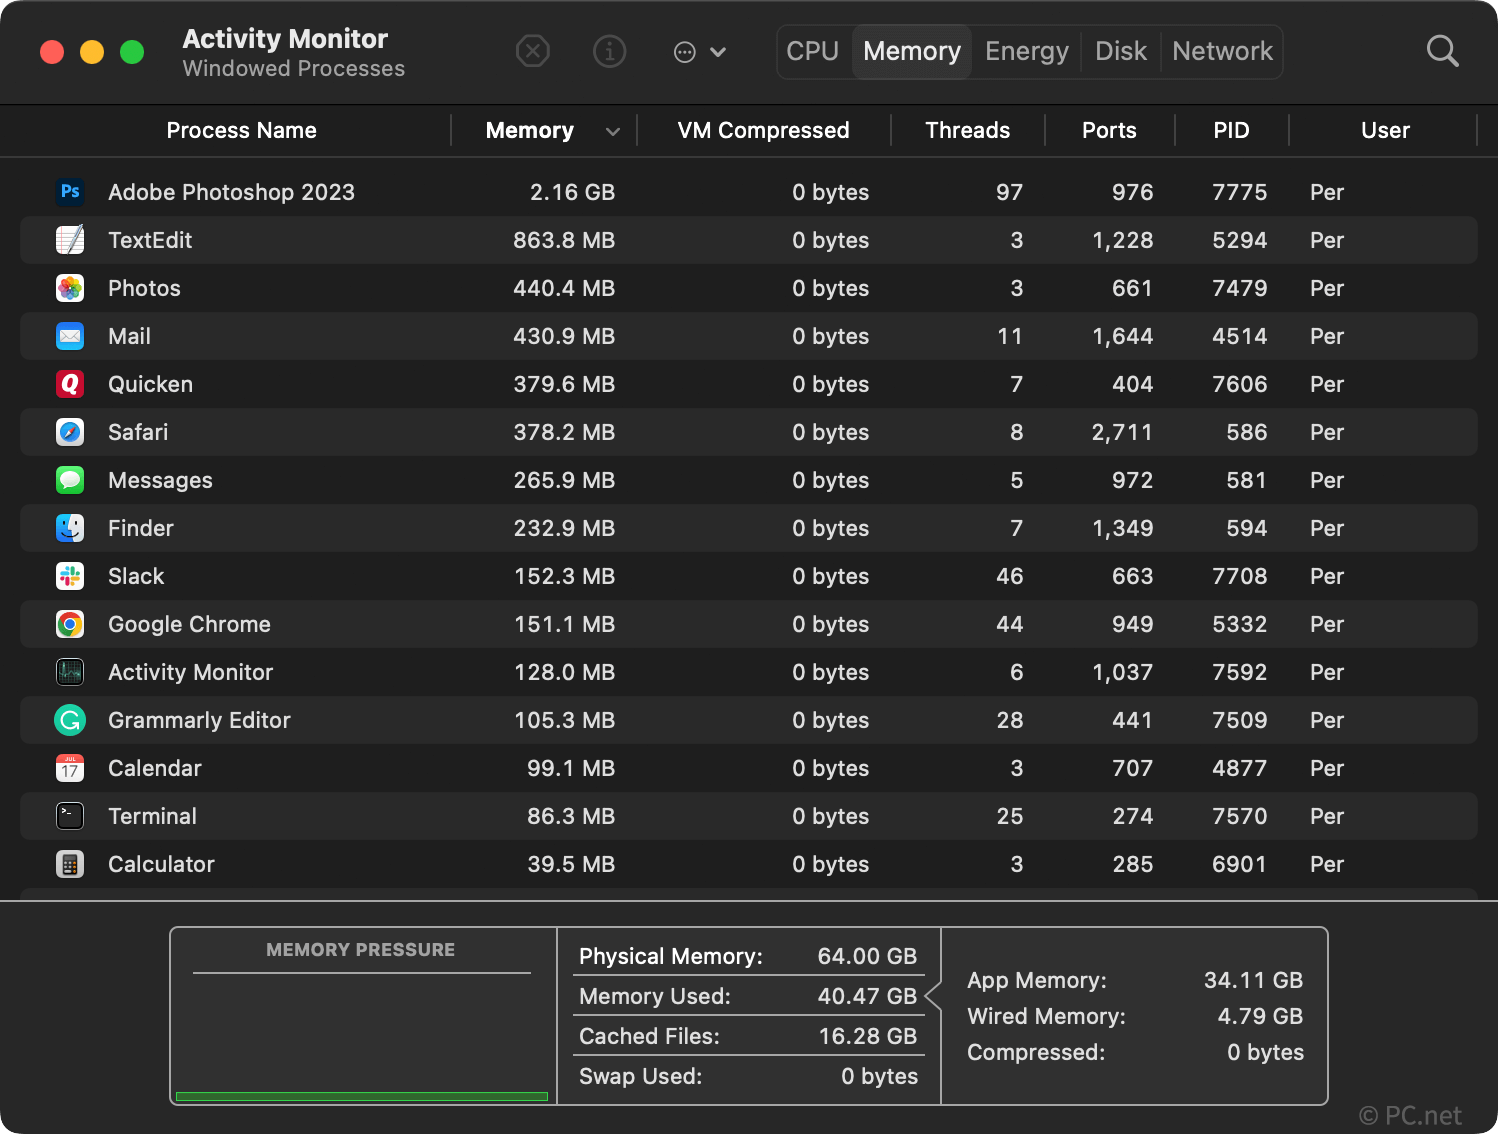
Task: Click the 128.0 MB memory value
Action: pyautogui.click(x=564, y=672)
